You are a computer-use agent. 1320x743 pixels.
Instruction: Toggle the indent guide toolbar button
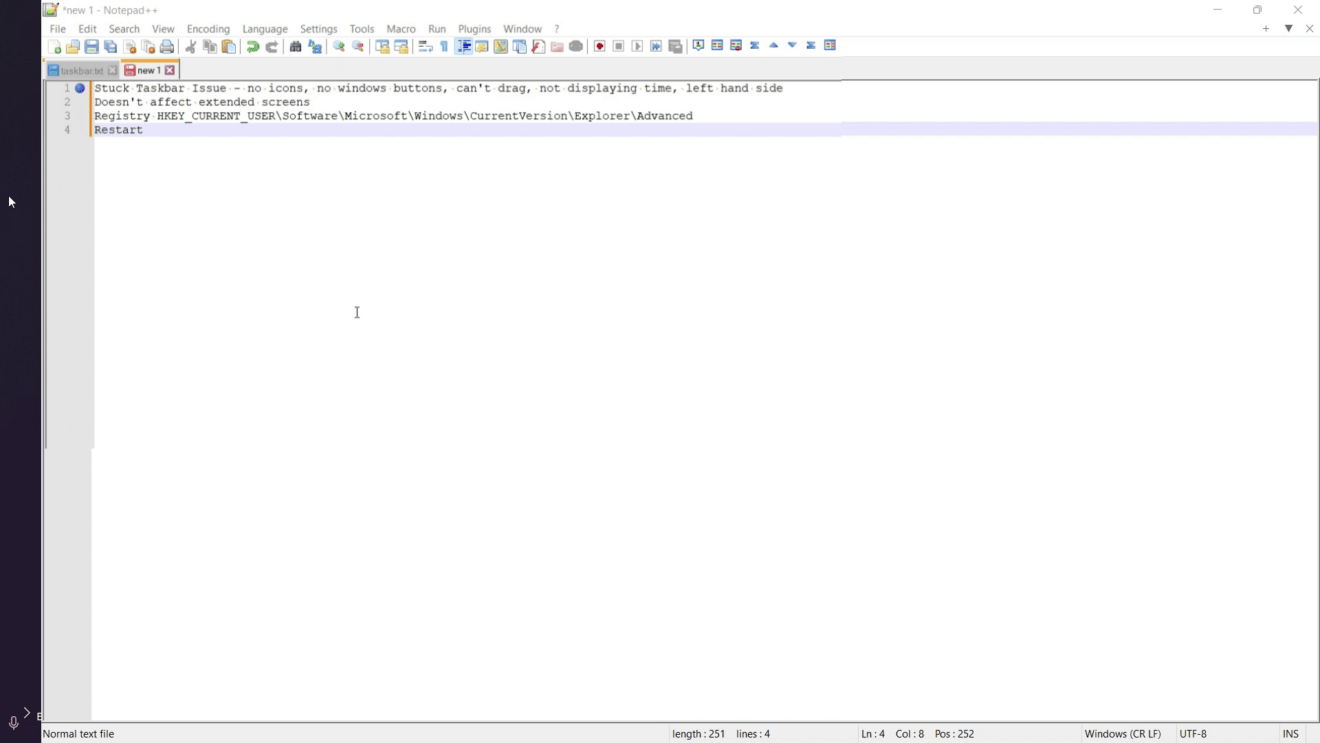pos(463,47)
